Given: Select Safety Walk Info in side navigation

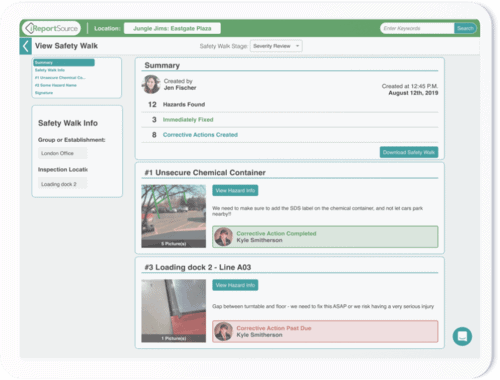Looking at the screenshot, I should [50, 70].
